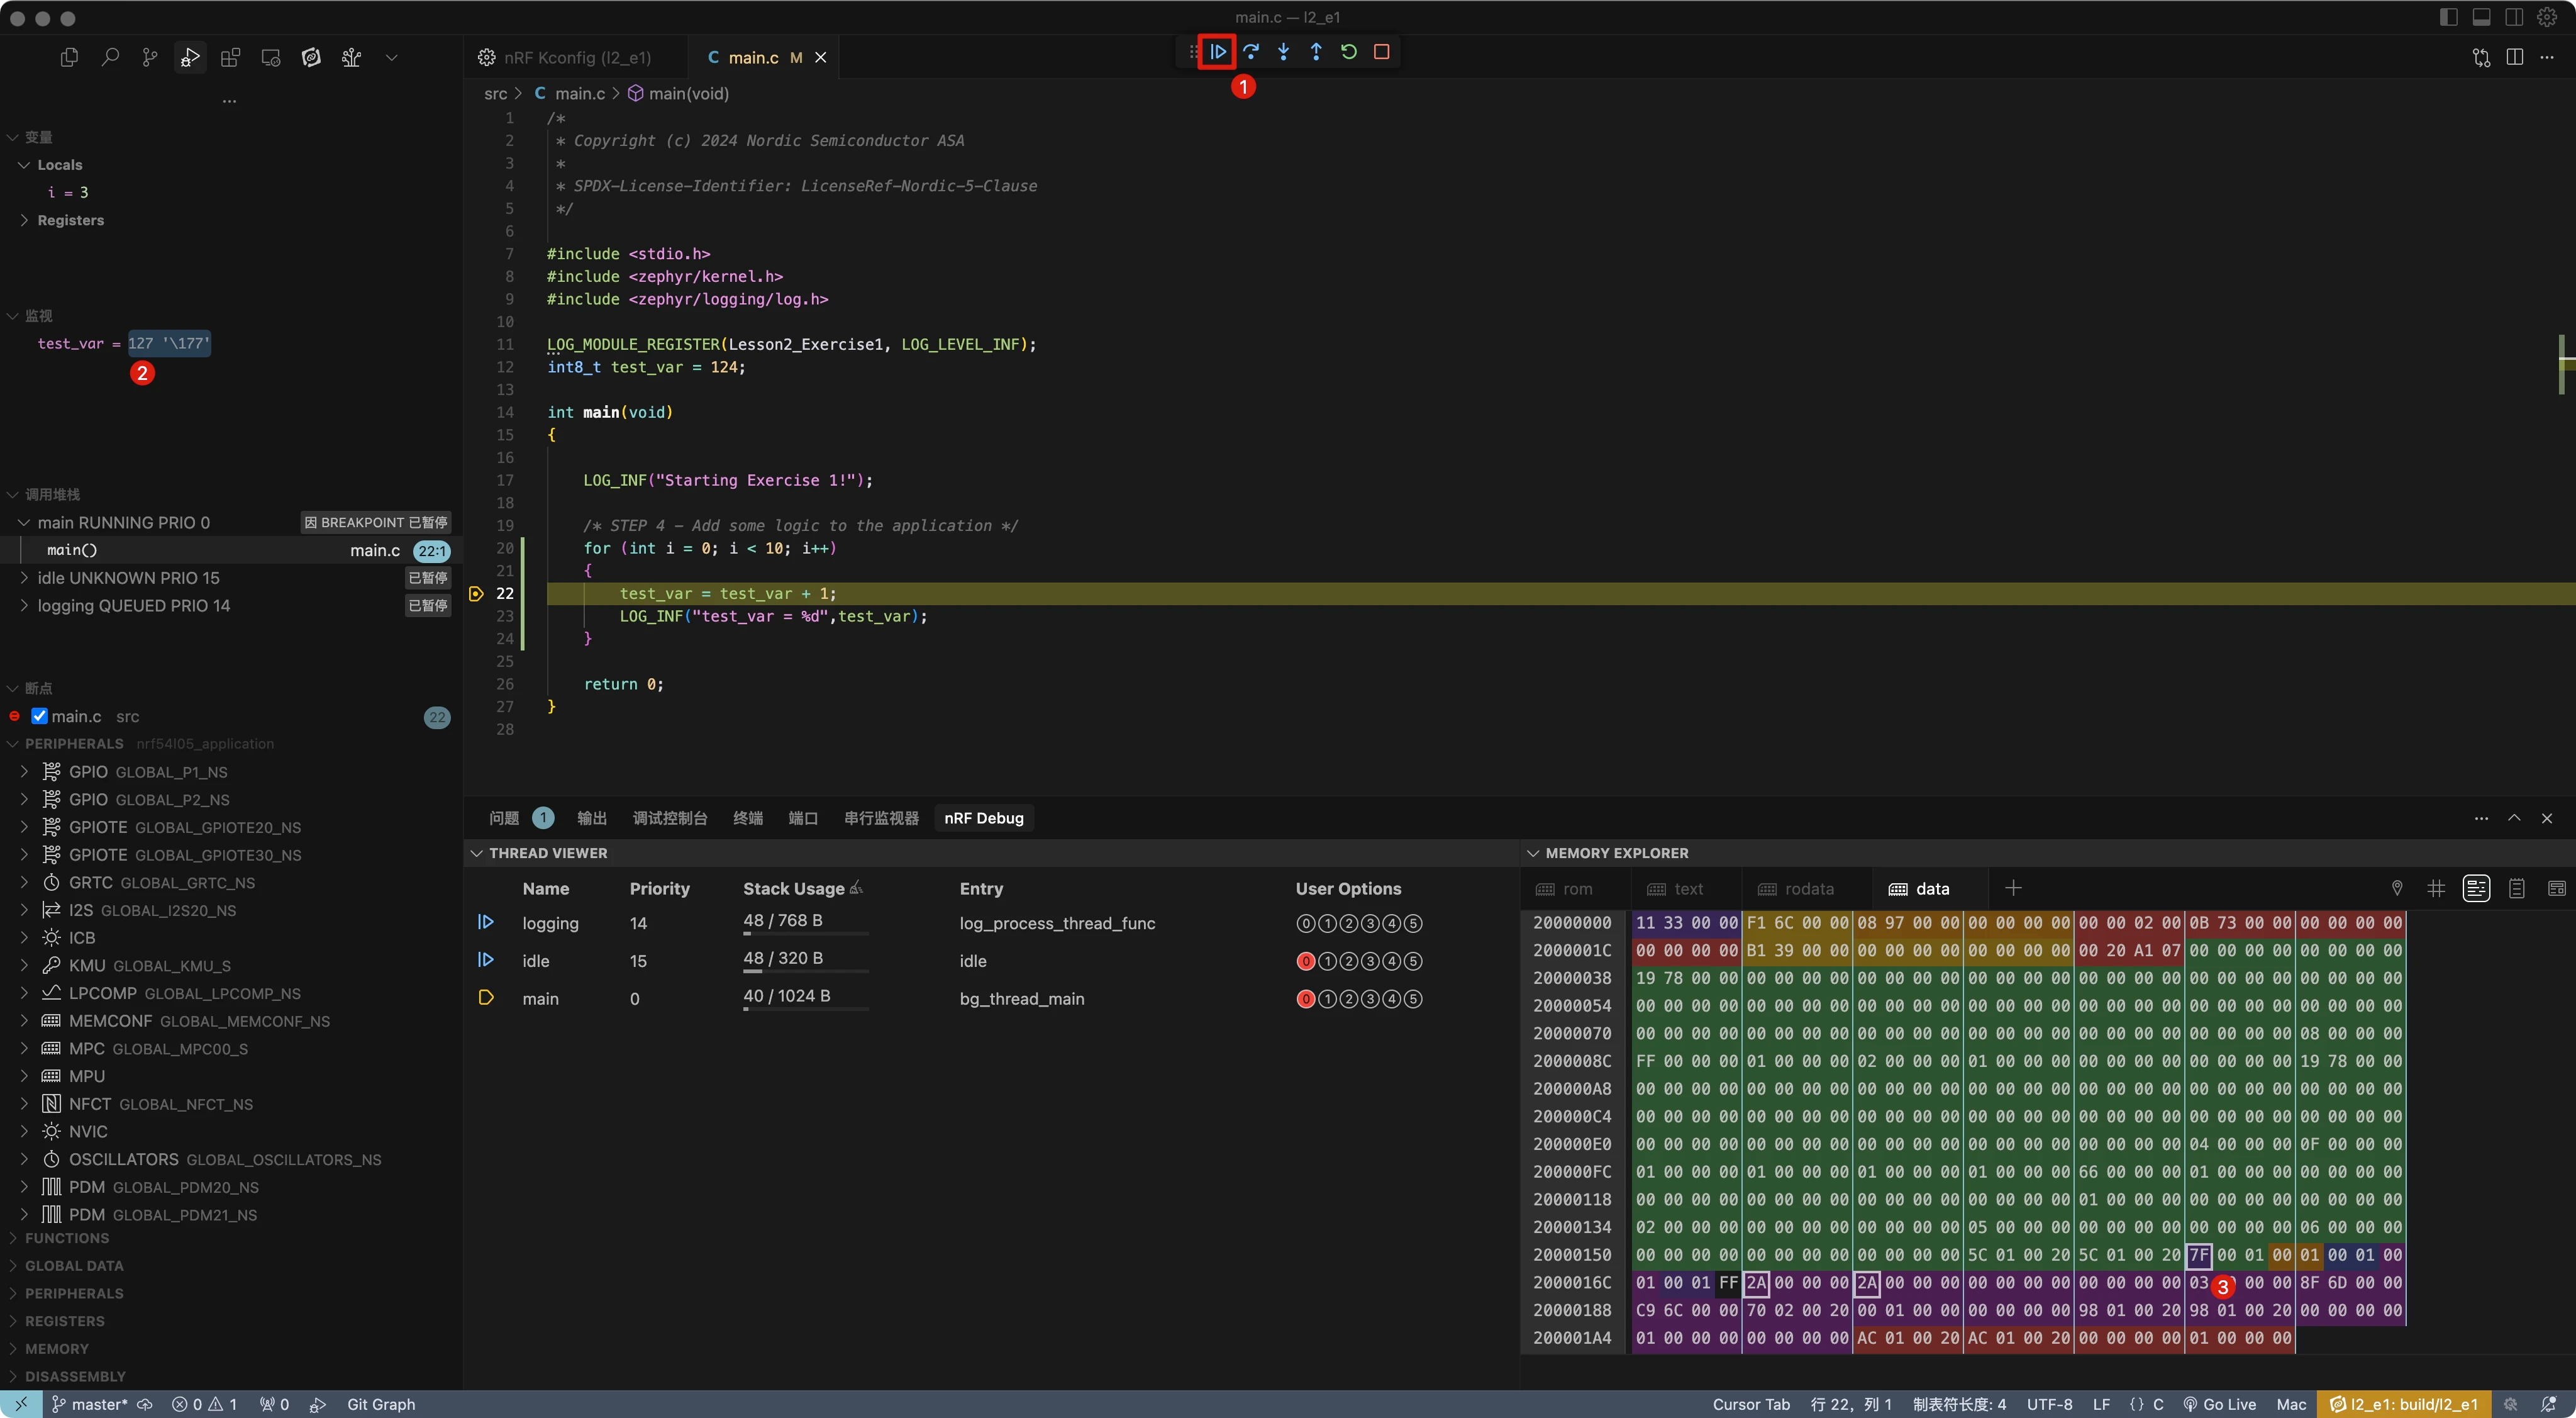Open the Search view in activity bar
The width and height of the screenshot is (2576, 1418).
[110, 58]
